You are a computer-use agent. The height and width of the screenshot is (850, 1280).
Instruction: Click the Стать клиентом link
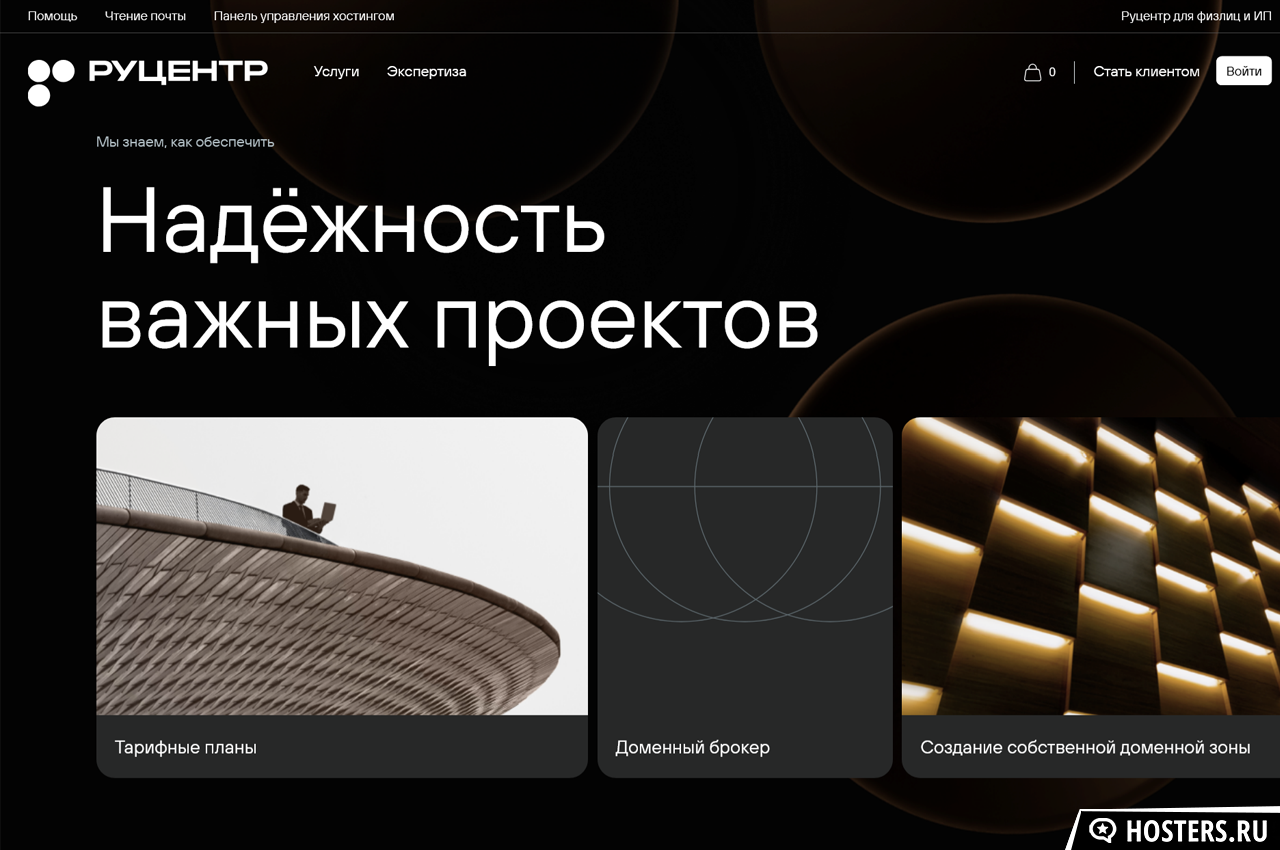pos(1146,72)
